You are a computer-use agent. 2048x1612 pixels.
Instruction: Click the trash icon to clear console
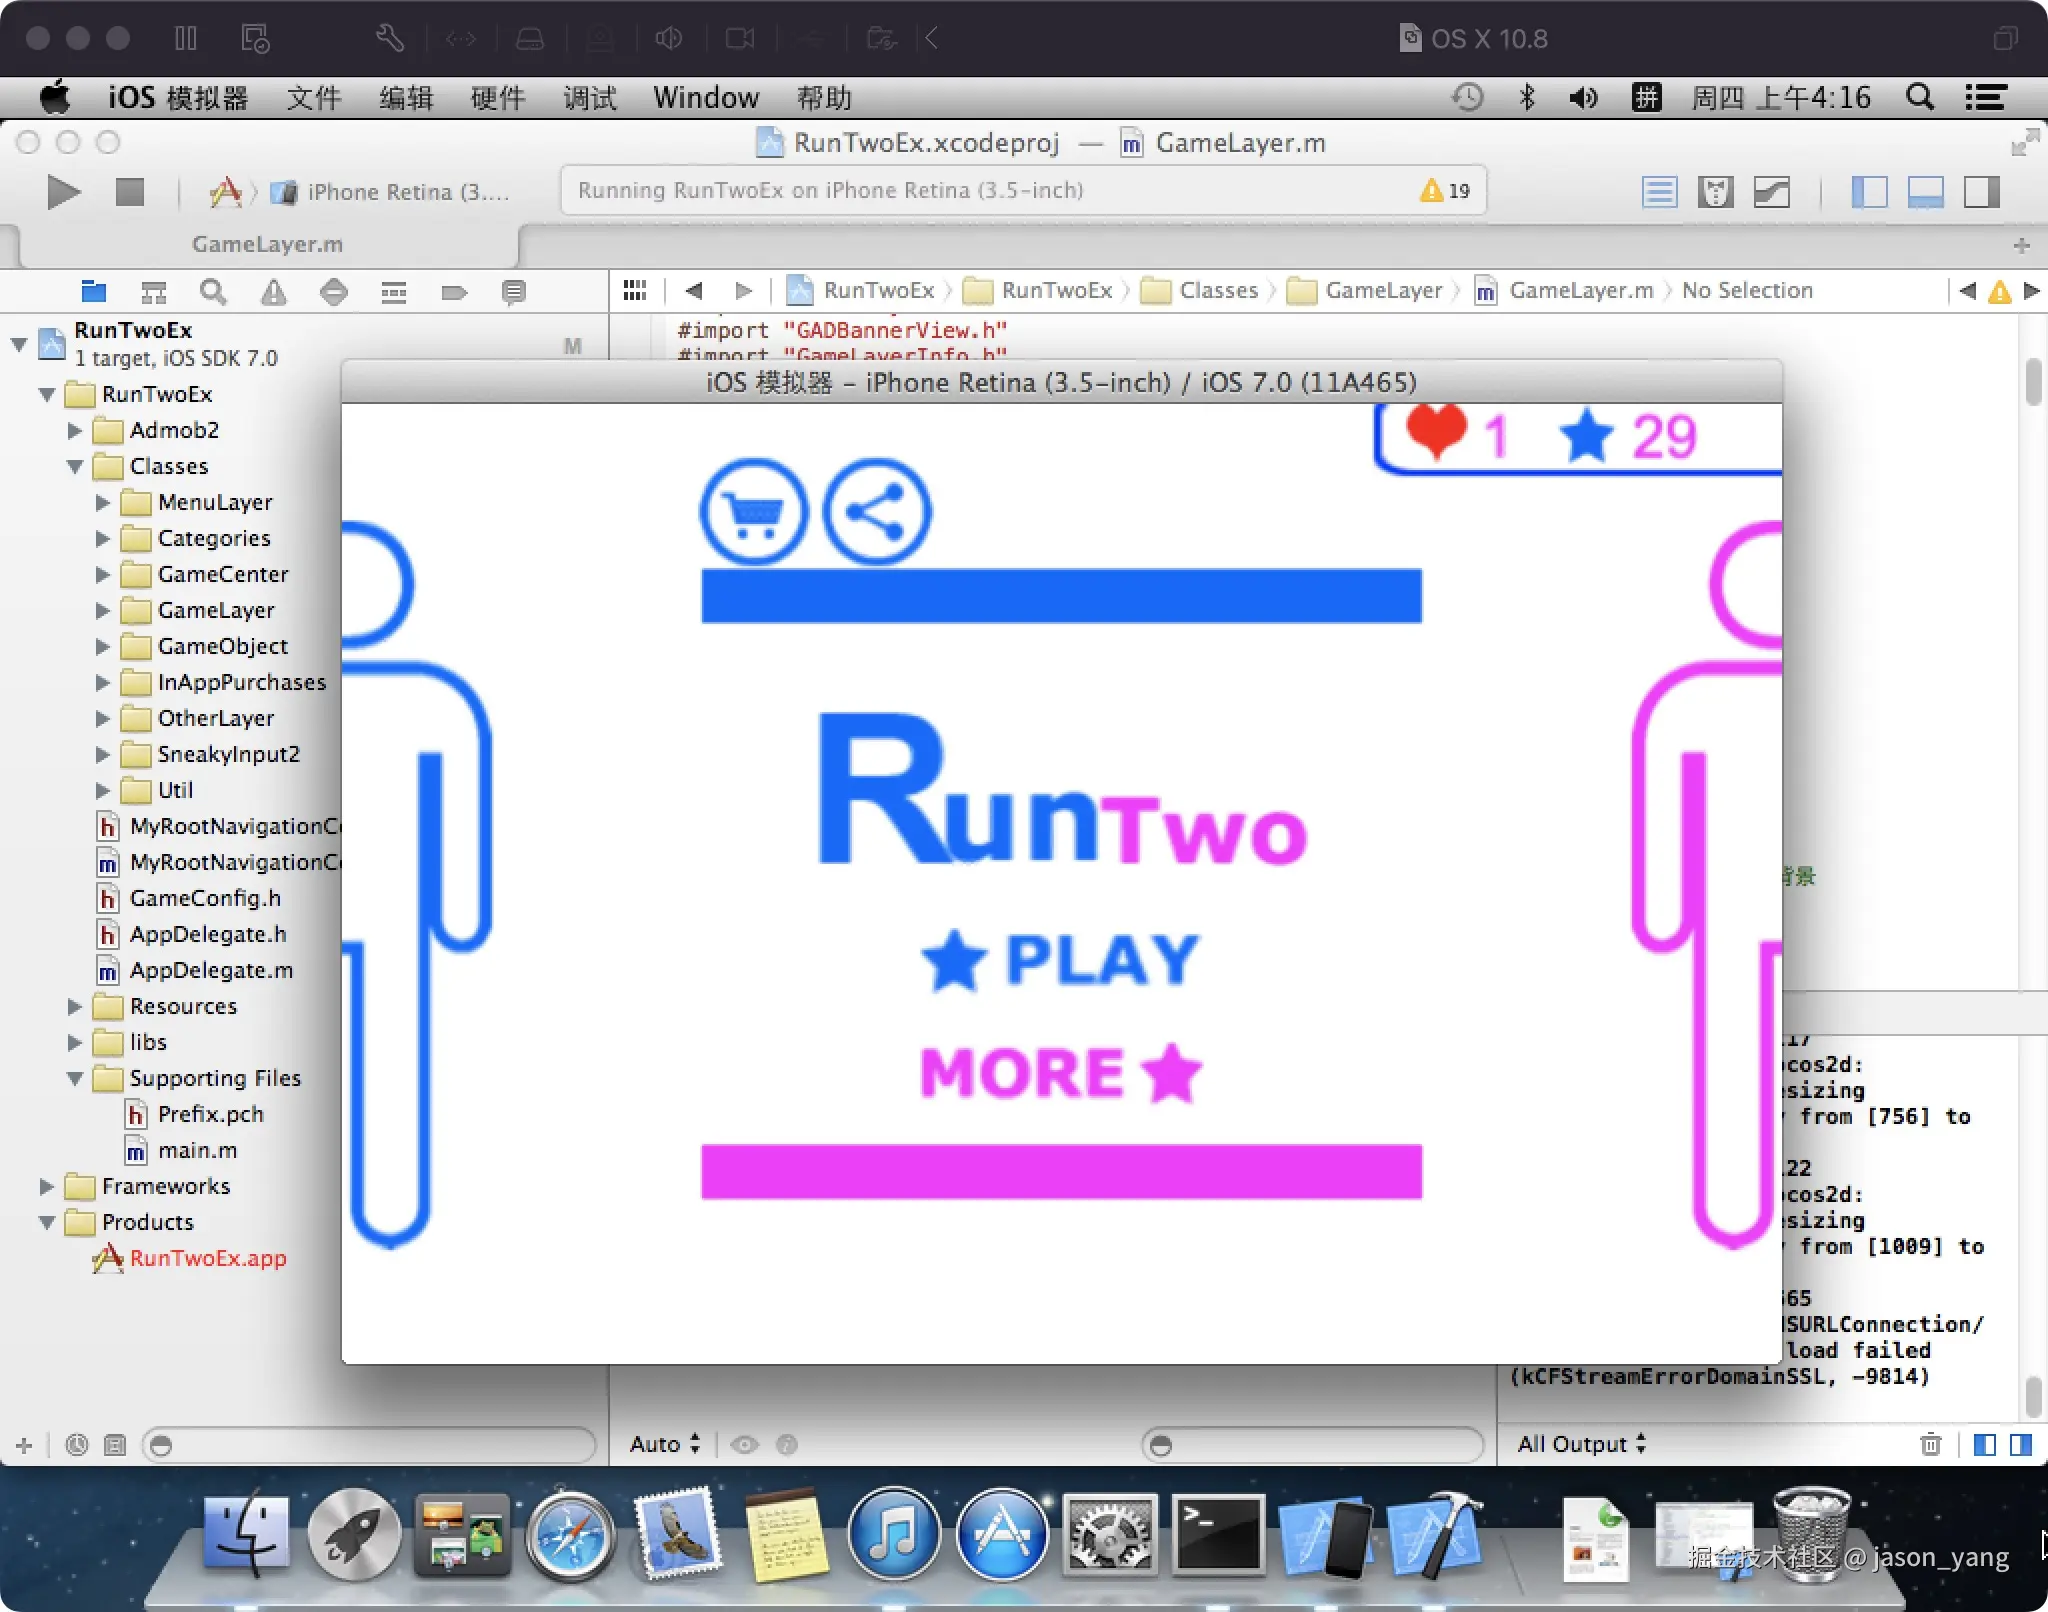tap(1930, 1444)
